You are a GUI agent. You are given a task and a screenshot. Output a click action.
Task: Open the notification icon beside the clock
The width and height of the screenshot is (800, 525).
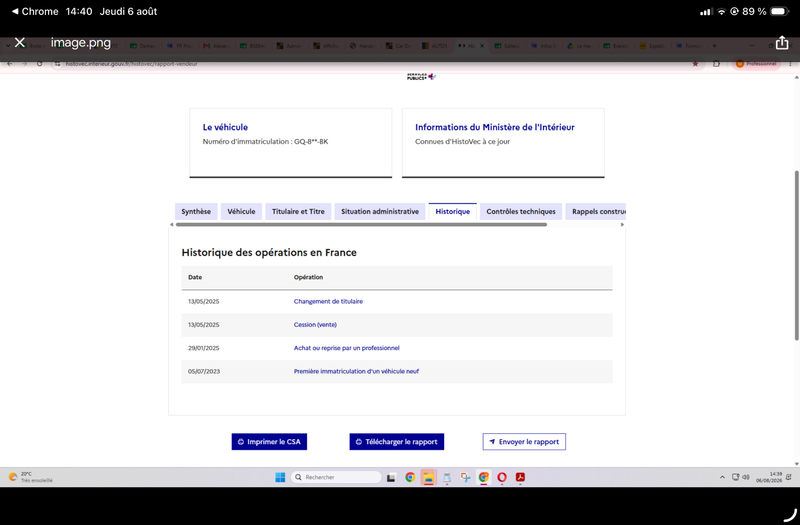click(789, 477)
